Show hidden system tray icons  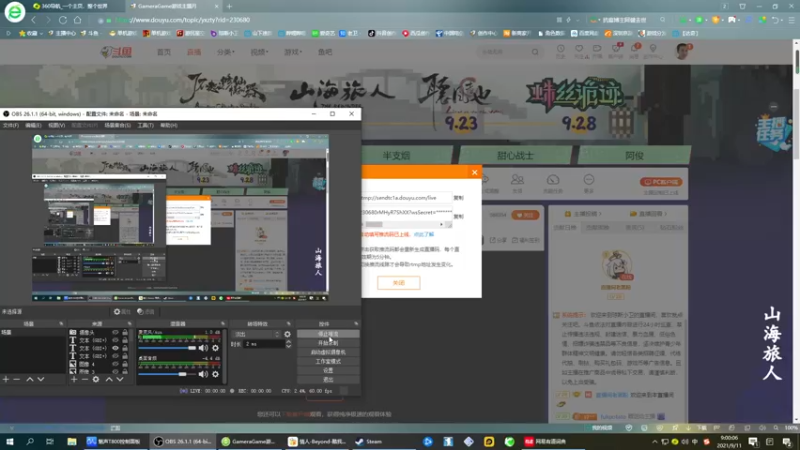click(655, 442)
